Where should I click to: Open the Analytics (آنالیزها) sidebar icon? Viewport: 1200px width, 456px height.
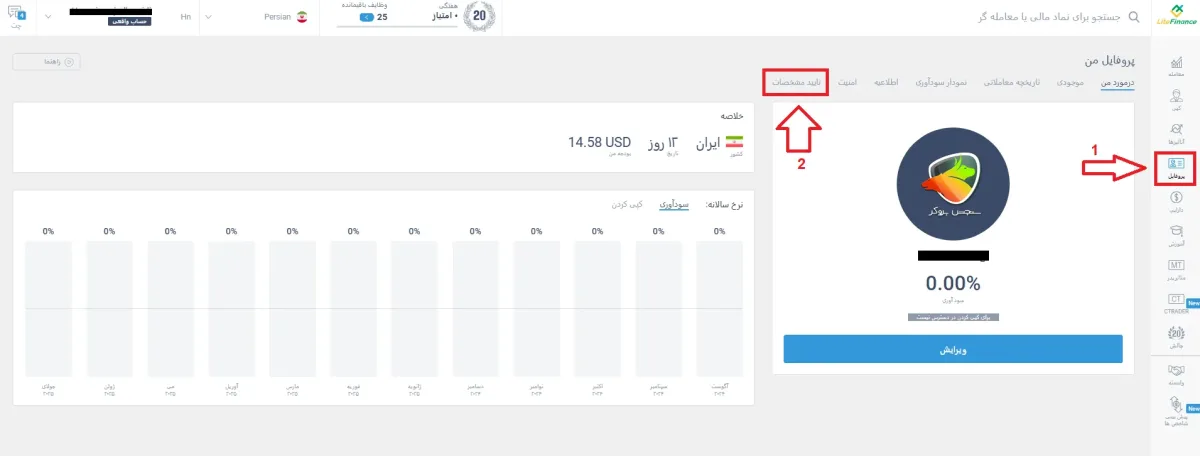pos(1175,133)
